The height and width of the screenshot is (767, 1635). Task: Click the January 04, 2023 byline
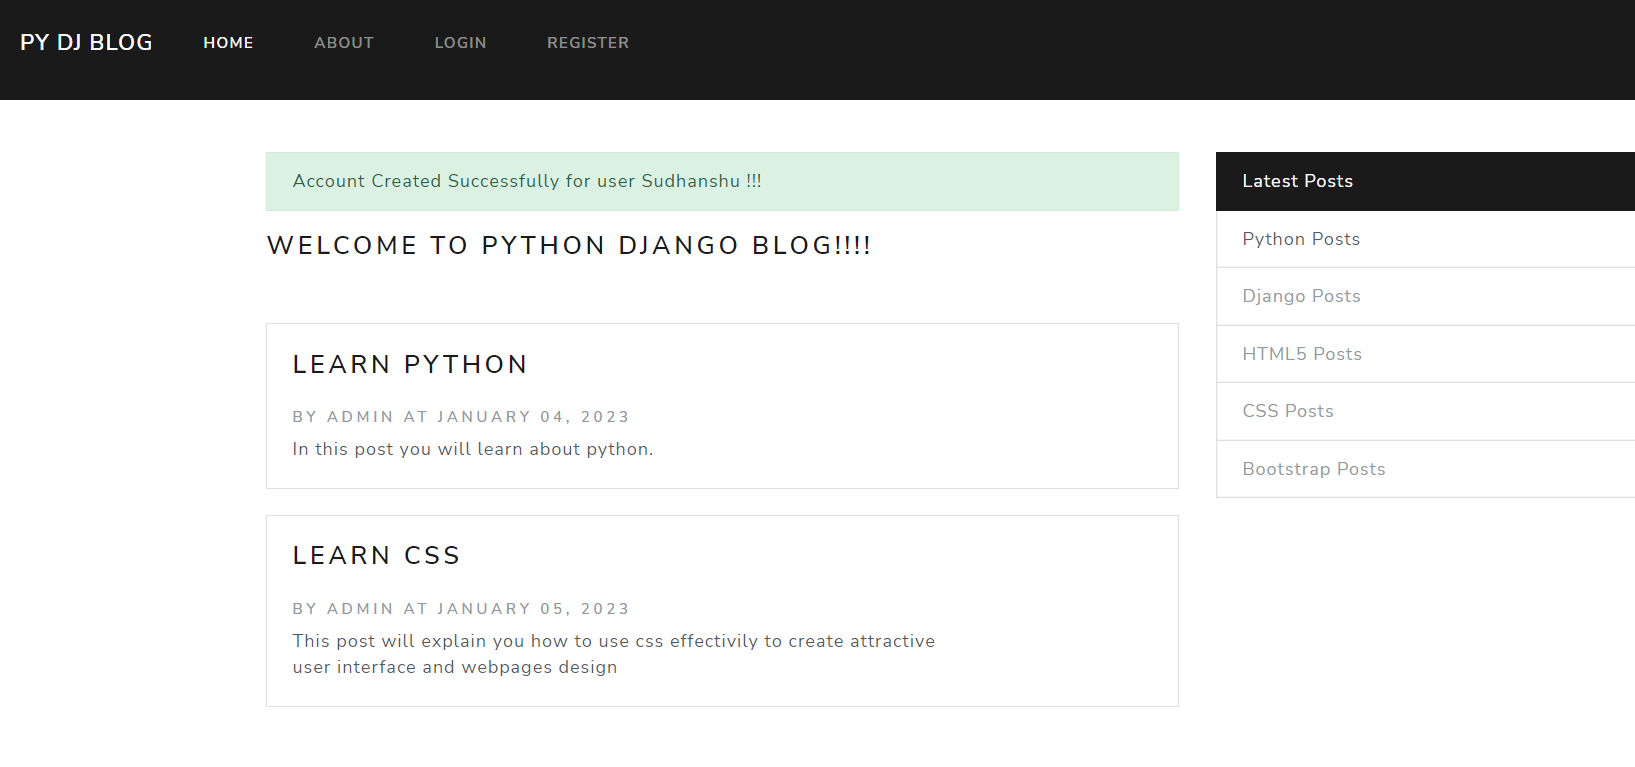[x=461, y=417]
